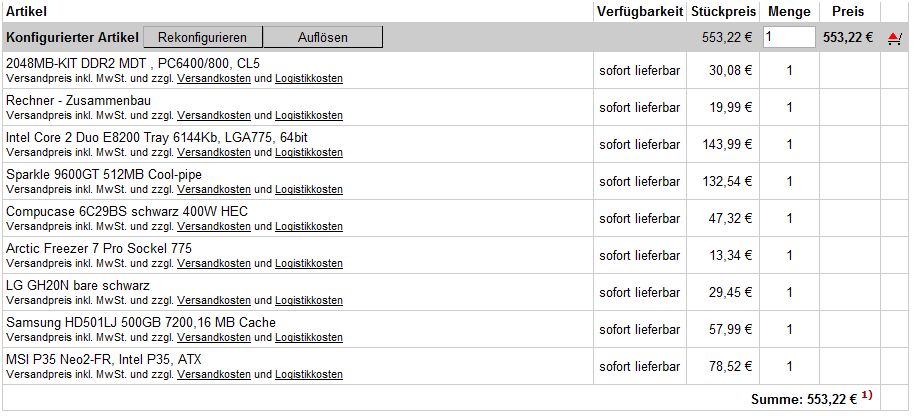
Task: Click the Menge quantity input field
Action: pyautogui.click(x=789, y=37)
